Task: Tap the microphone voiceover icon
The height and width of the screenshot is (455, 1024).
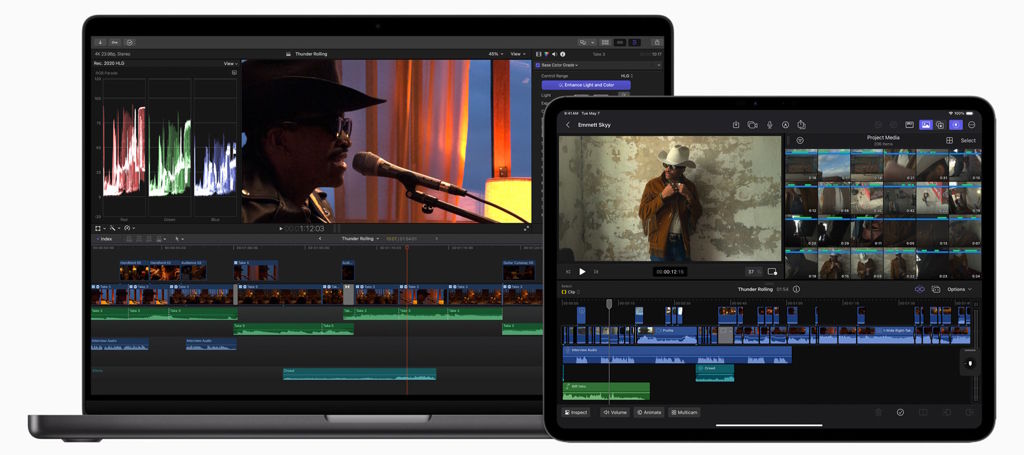Action: point(769,125)
